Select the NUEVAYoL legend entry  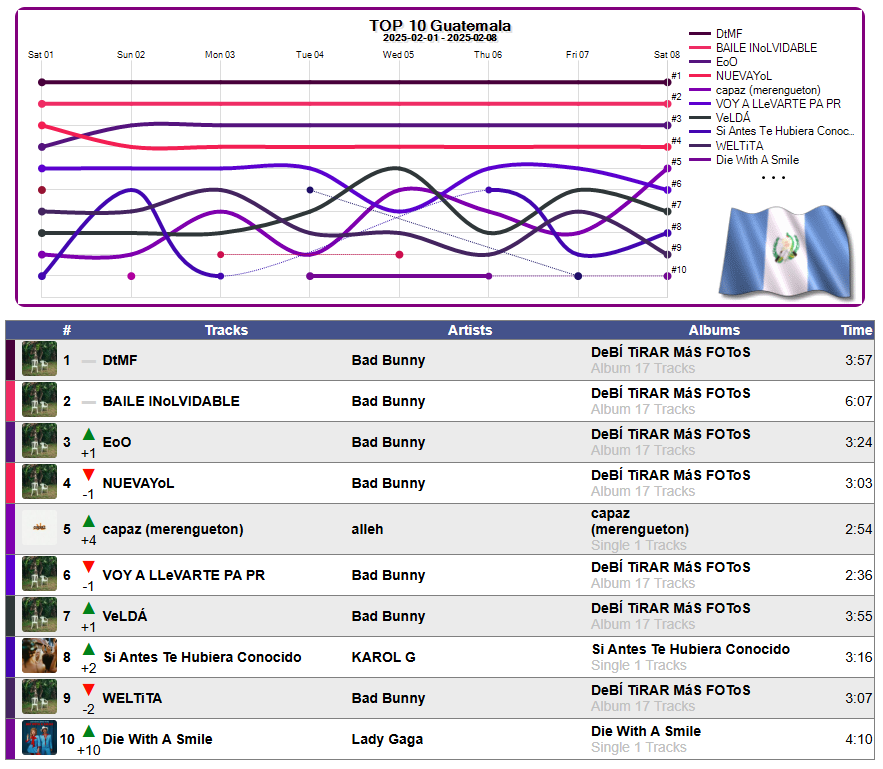point(731,75)
